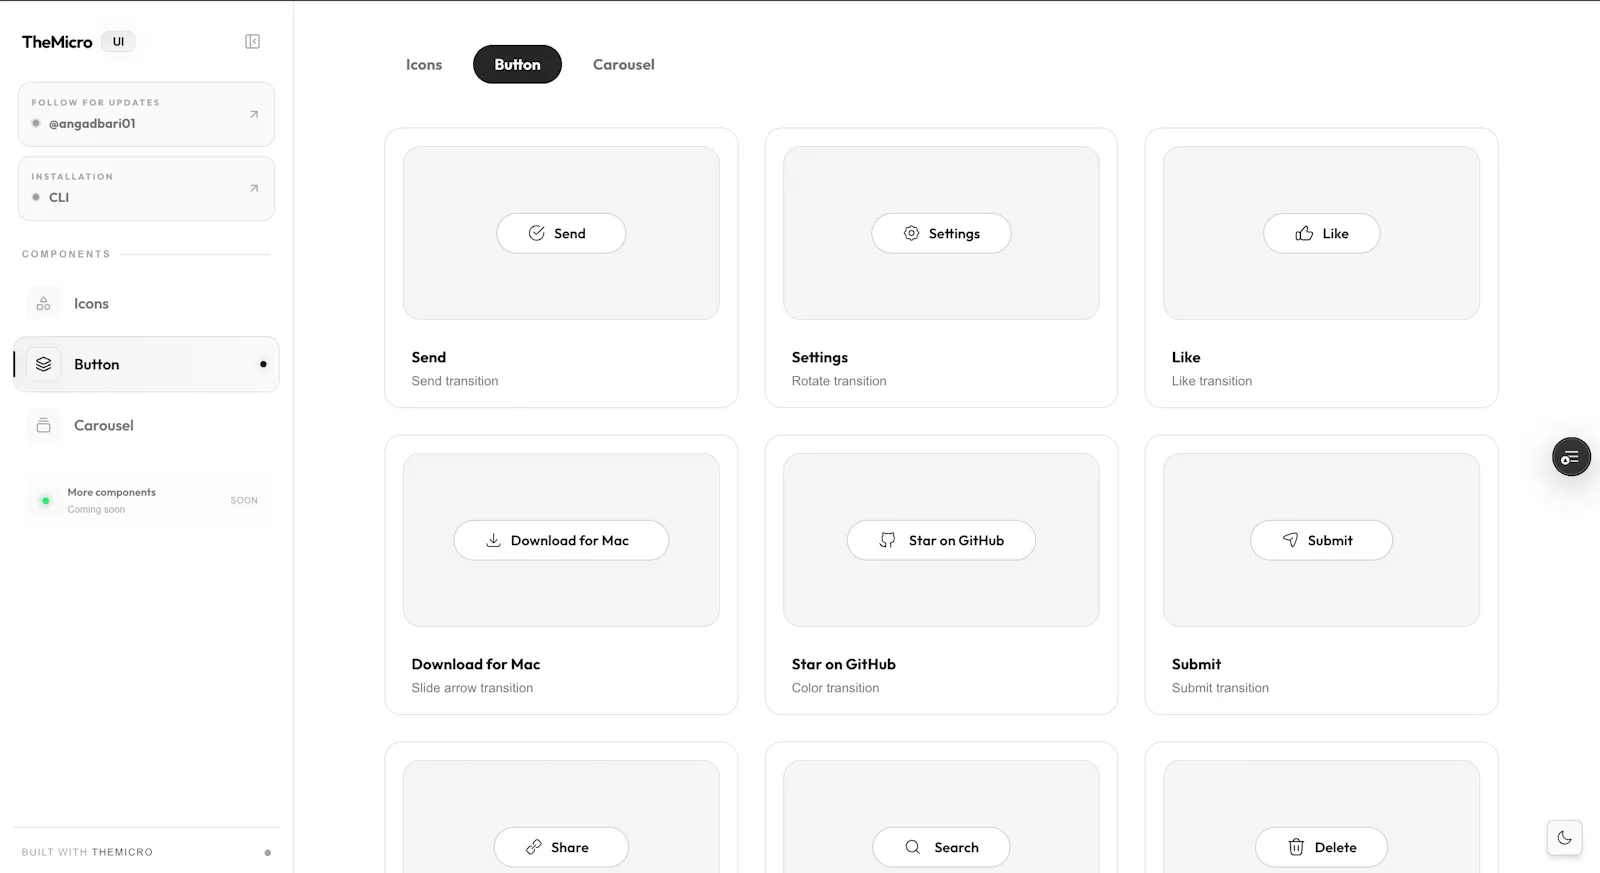Click the GitHub cat icon in Star on GitHub
Viewport: 1600px width, 873px height.
pyautogui.click(x=887, y=540)
